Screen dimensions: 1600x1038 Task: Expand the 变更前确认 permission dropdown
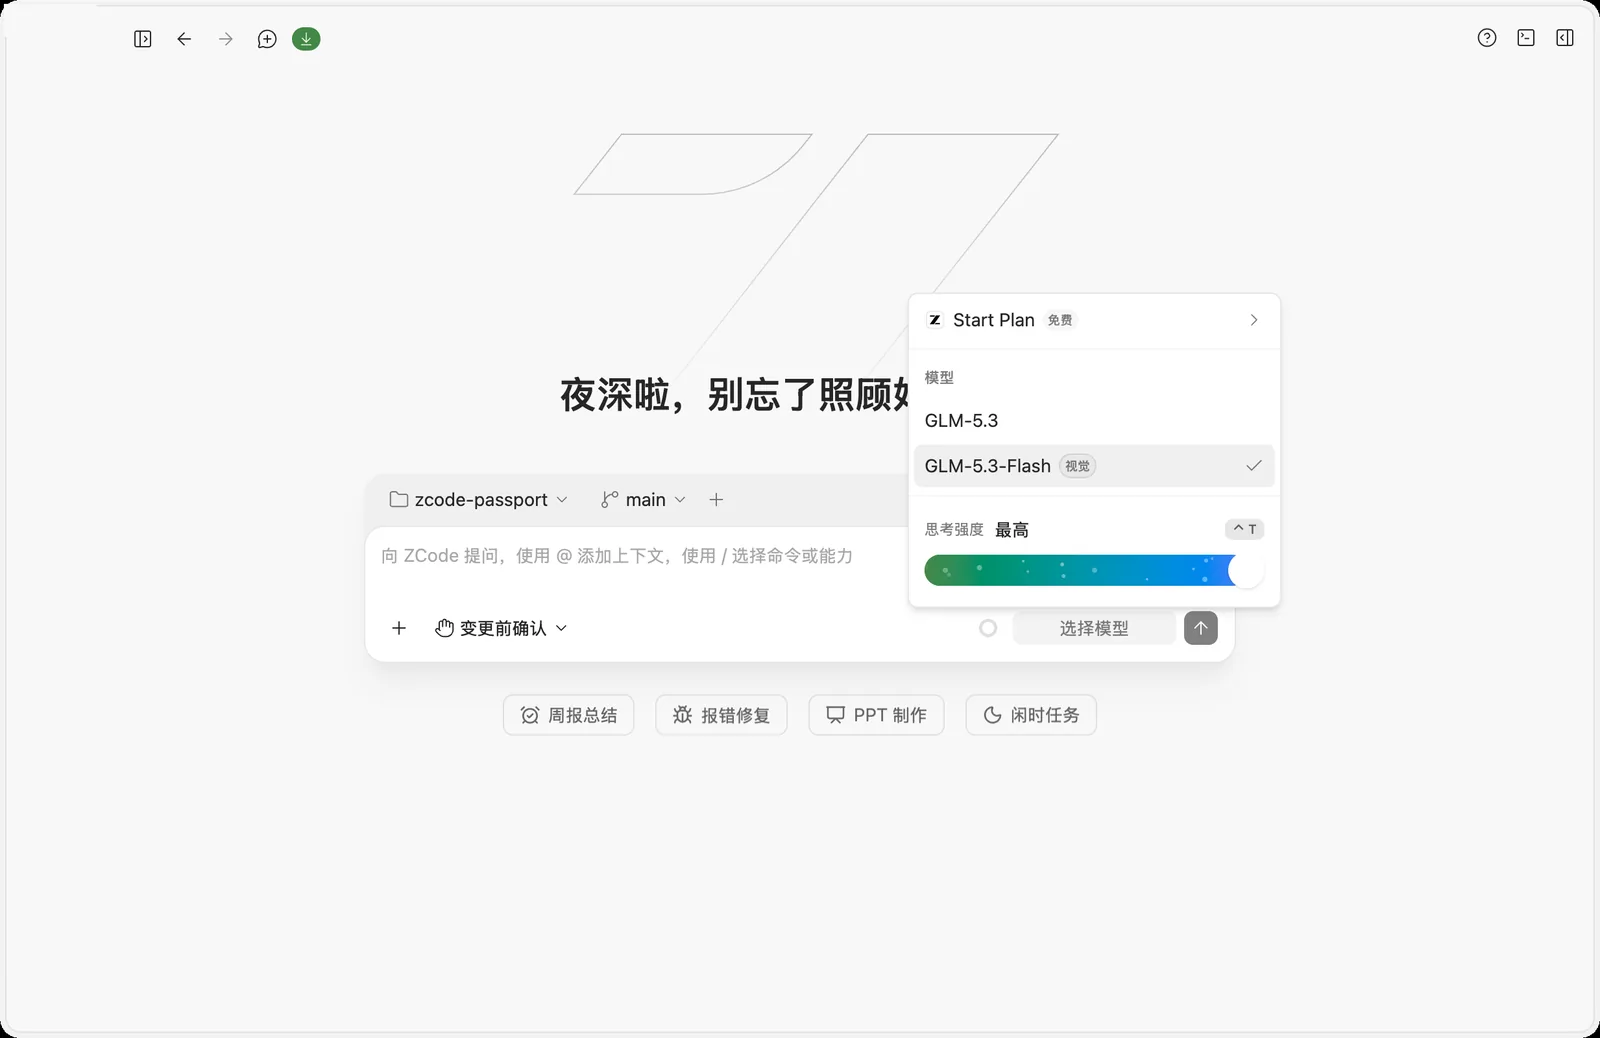(501, 628)
